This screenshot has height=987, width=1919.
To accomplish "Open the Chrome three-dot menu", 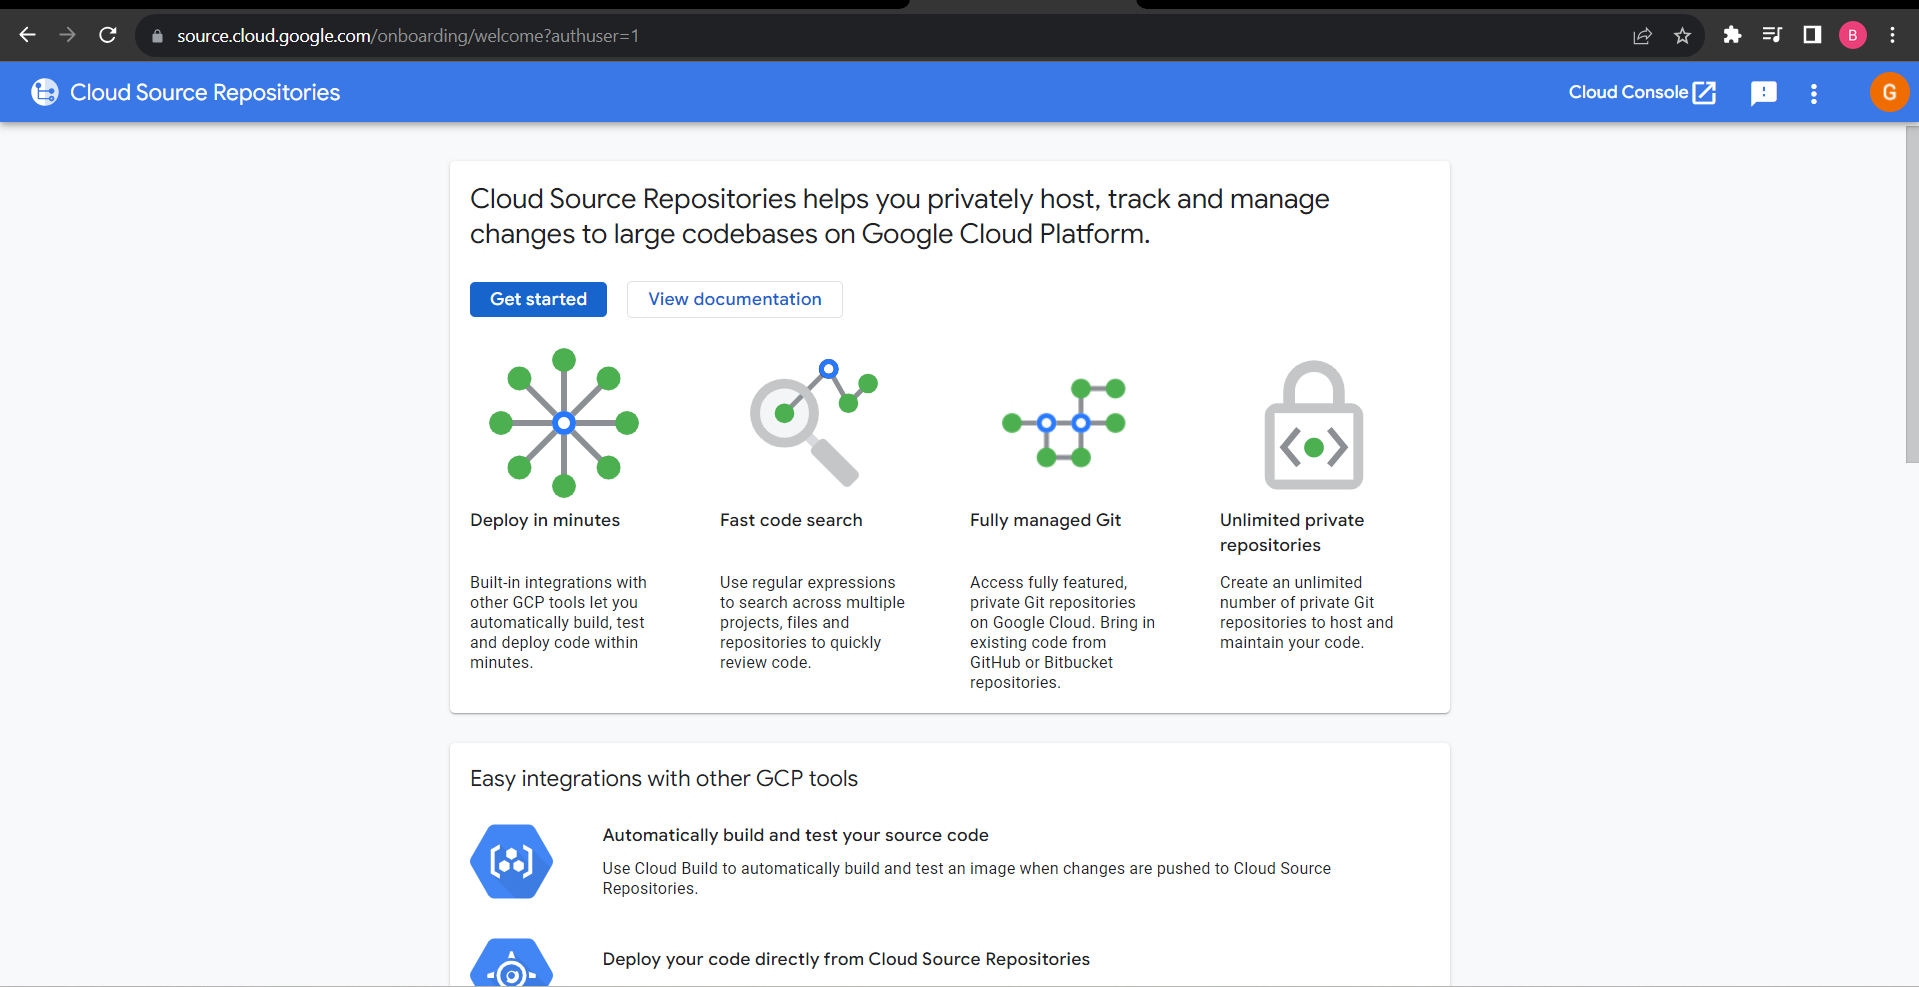I will 1892,35.
